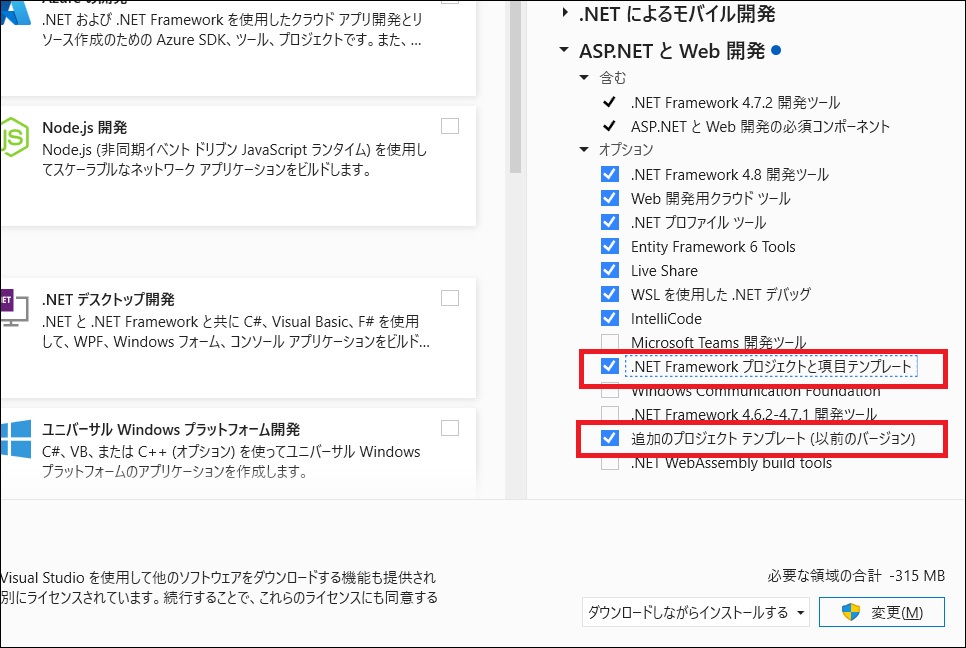
Task: Click the Node.js workload logo icon
Action: pyautogui.click(x=14, y=137)
